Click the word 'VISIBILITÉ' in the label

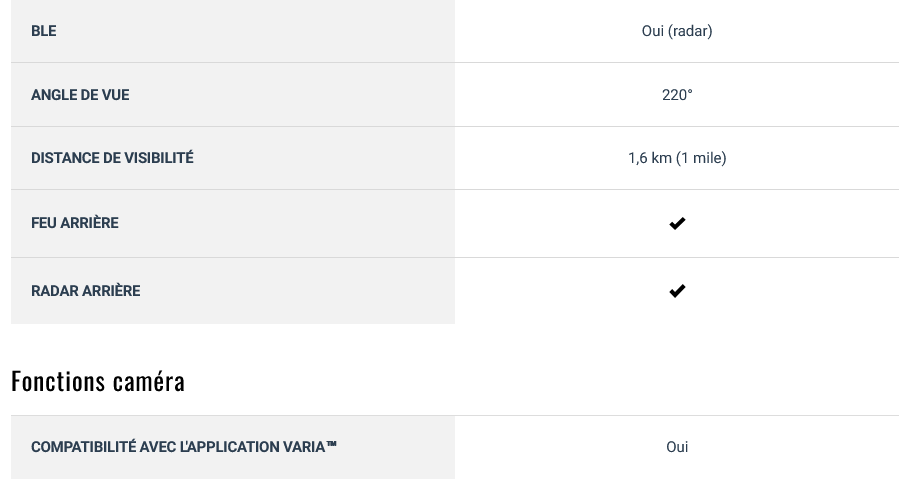[x=157, y=158]
